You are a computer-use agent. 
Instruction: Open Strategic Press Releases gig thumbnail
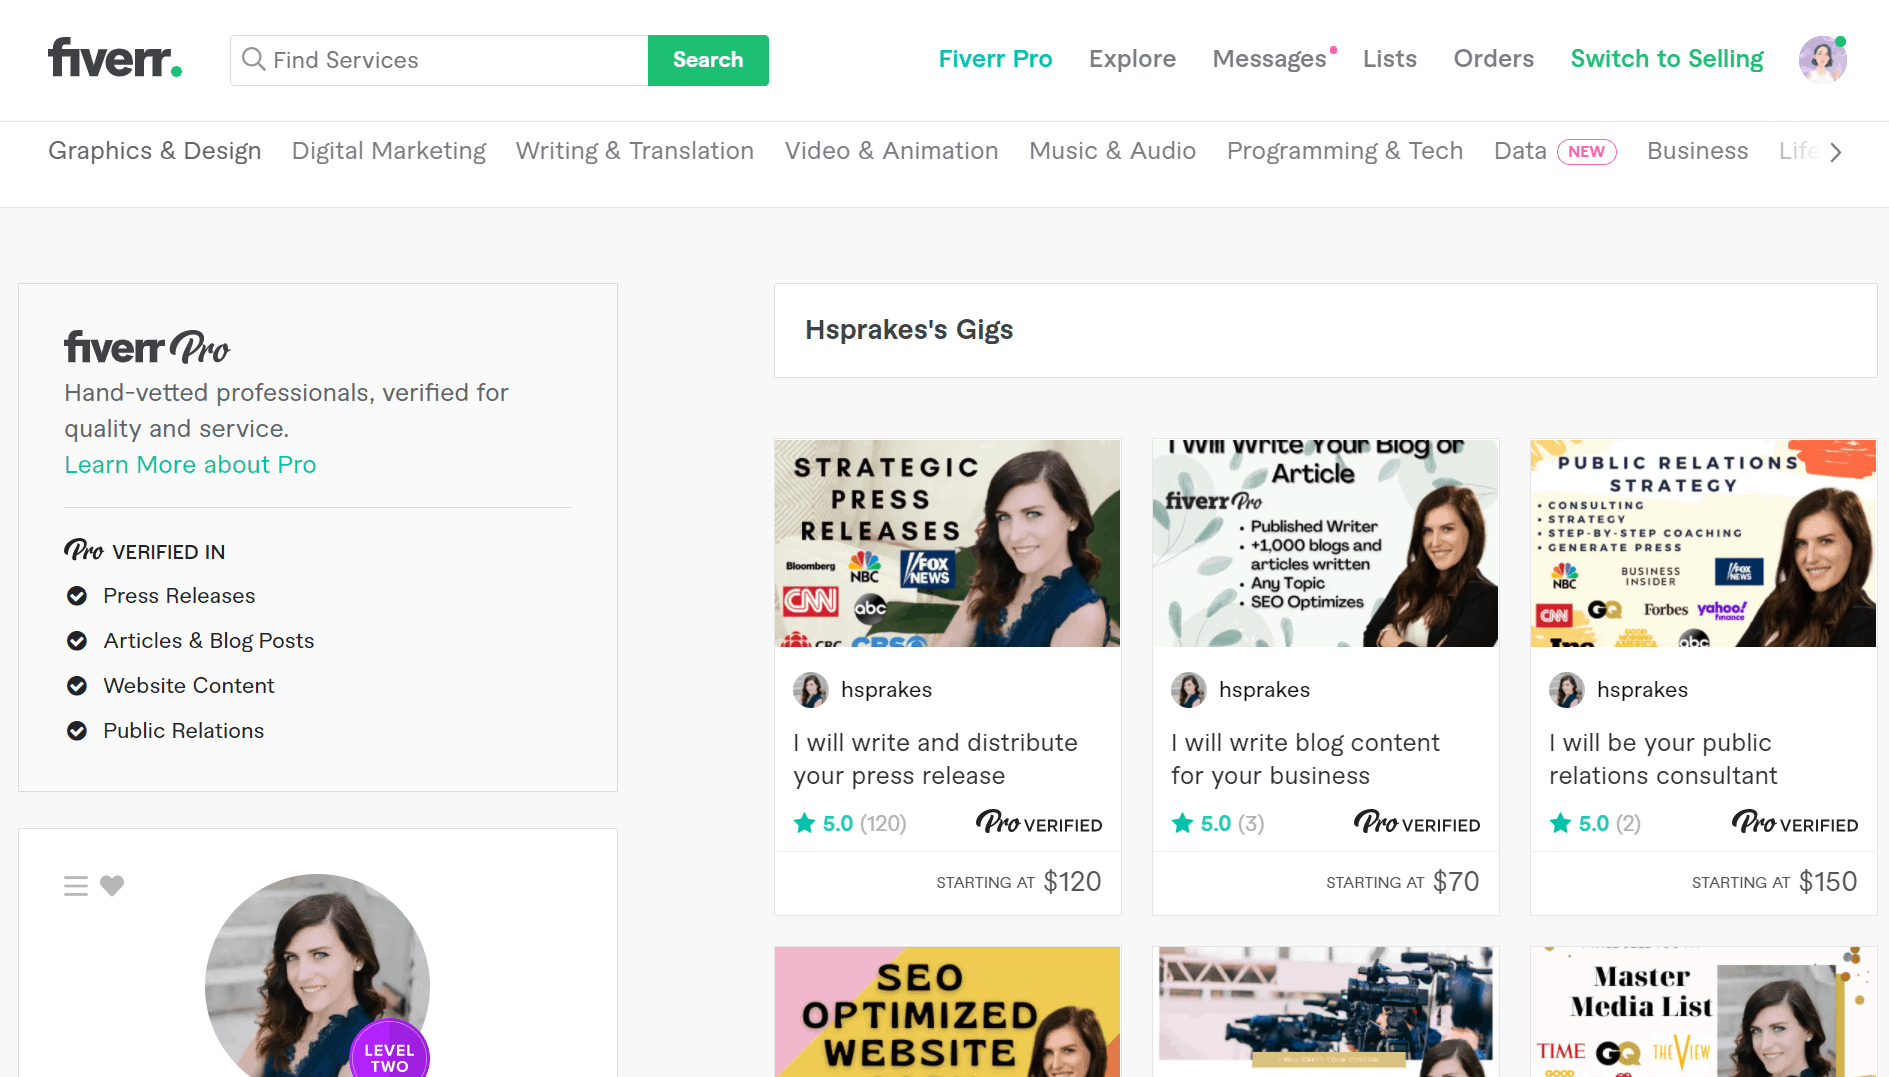(947, 543)
